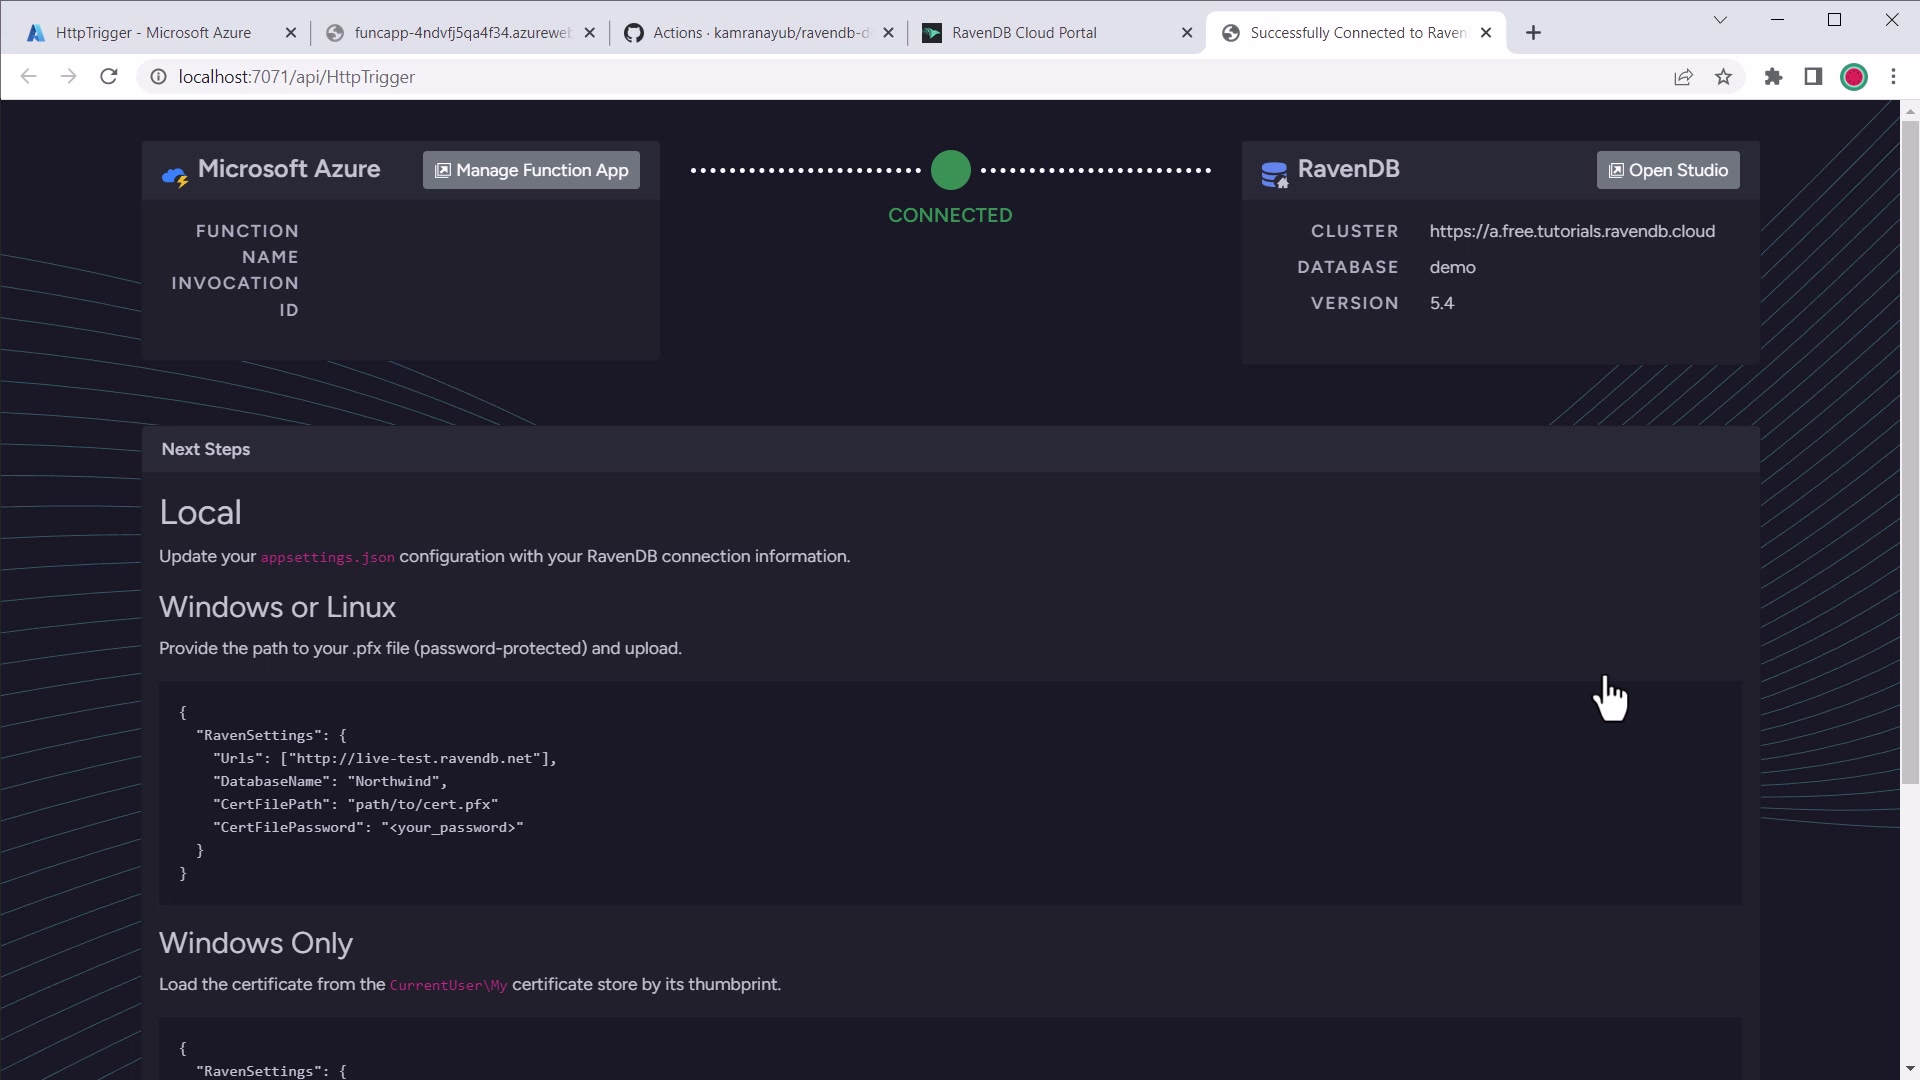Open the tab search chevron

pos(1720,20)
